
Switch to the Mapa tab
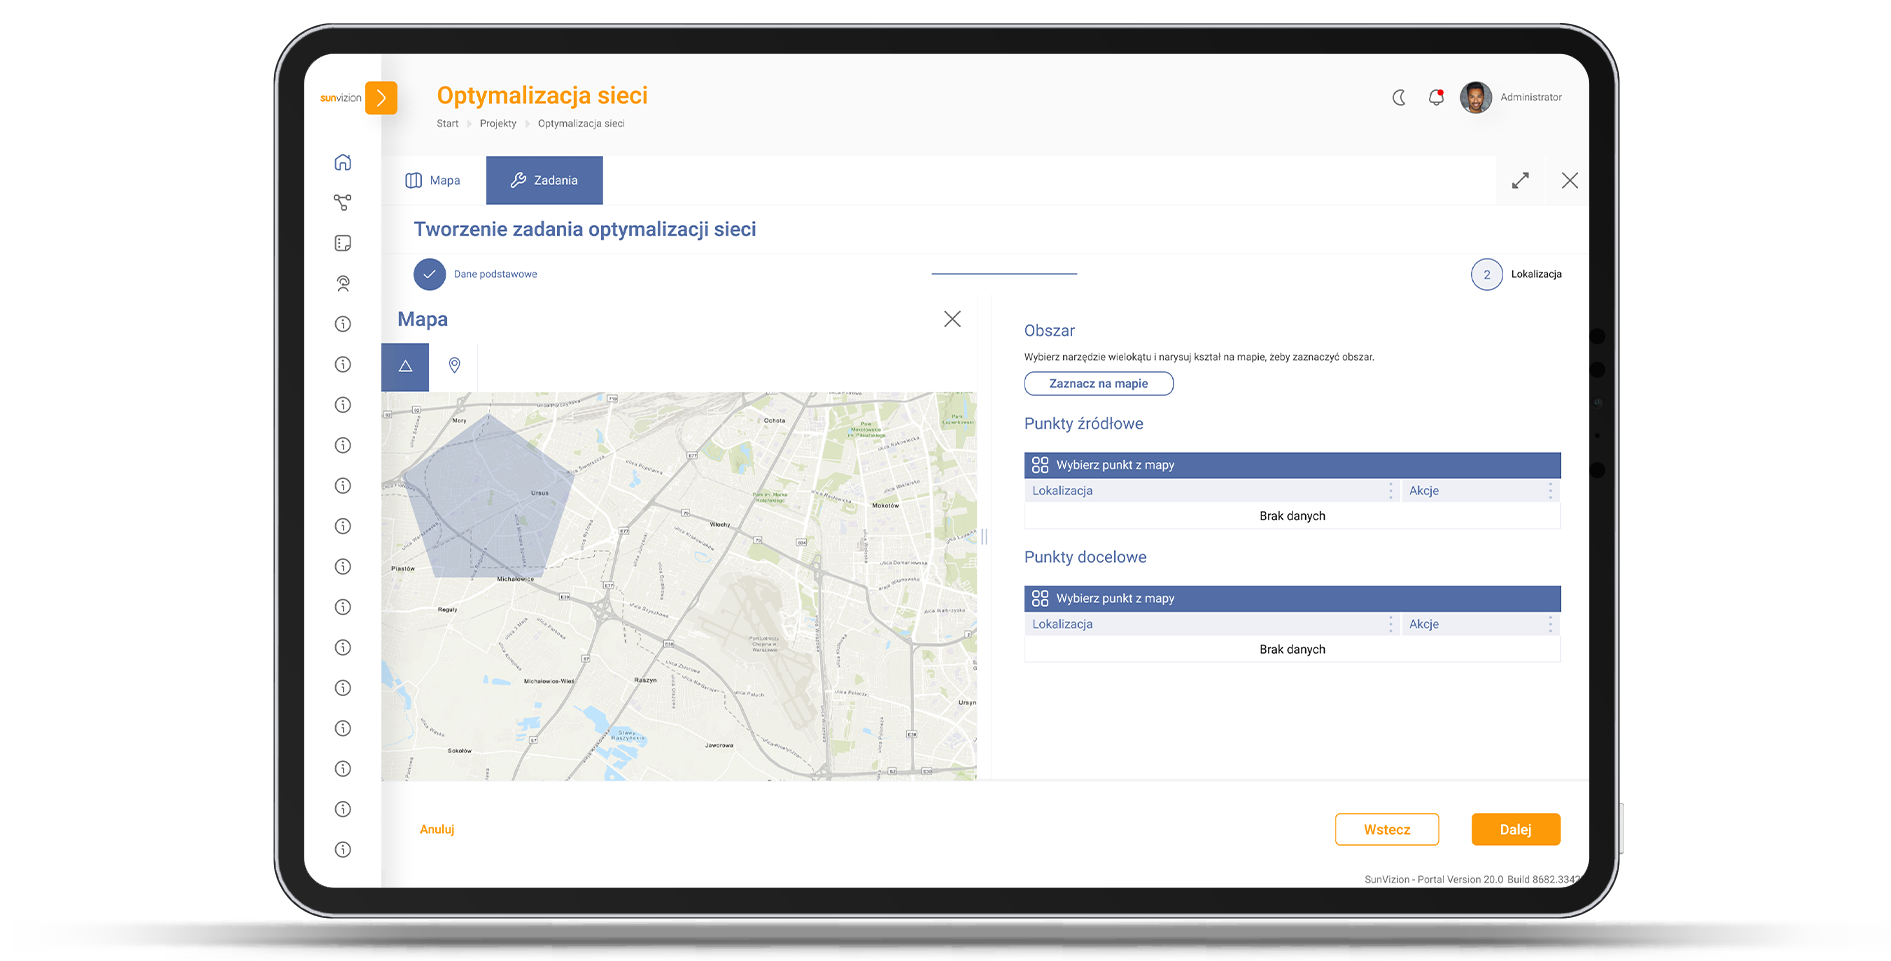433,181
